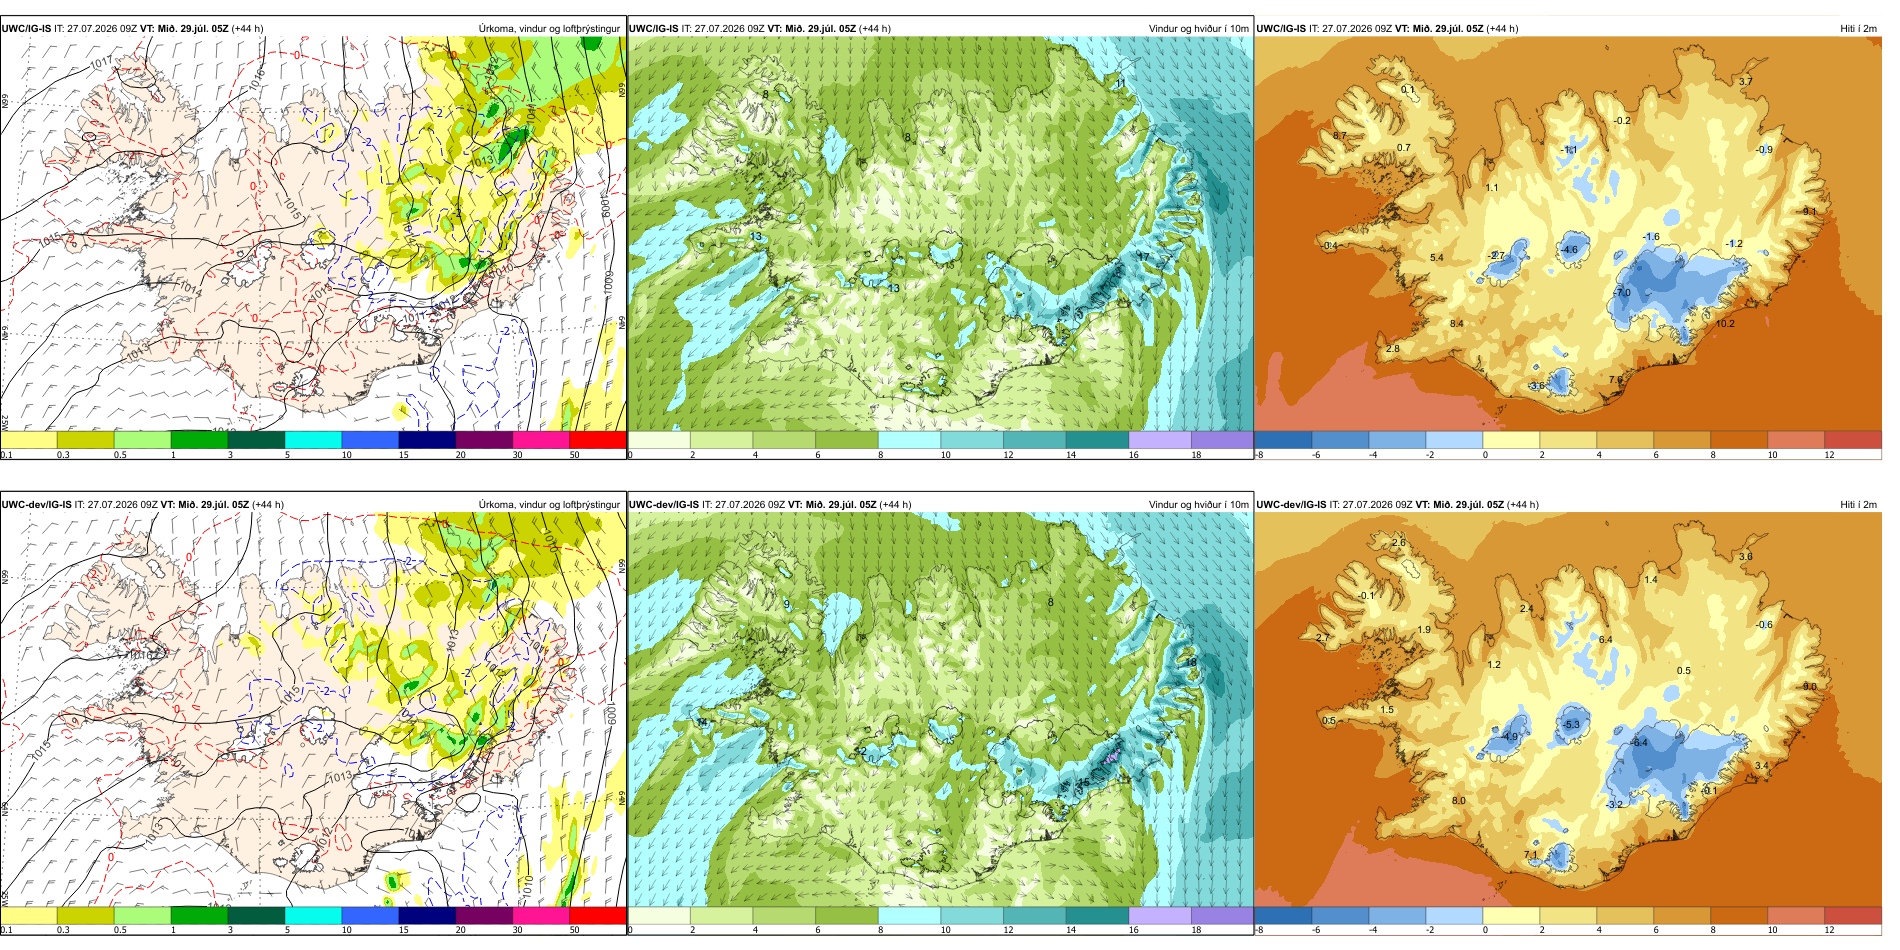
Task: Select the UWC-dev/IG-IS header of the bottom temperature map
Action: (x=1291, y=505)
